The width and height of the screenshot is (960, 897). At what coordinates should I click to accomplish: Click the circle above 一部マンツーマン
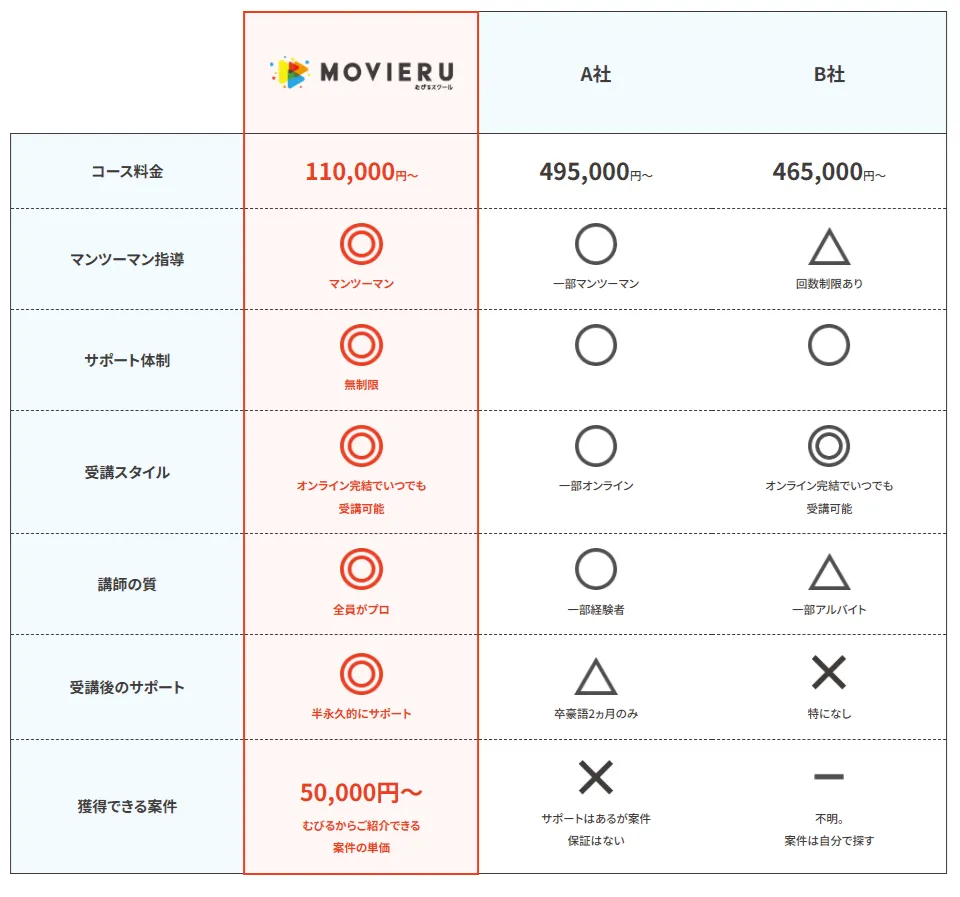click(596, 244)
